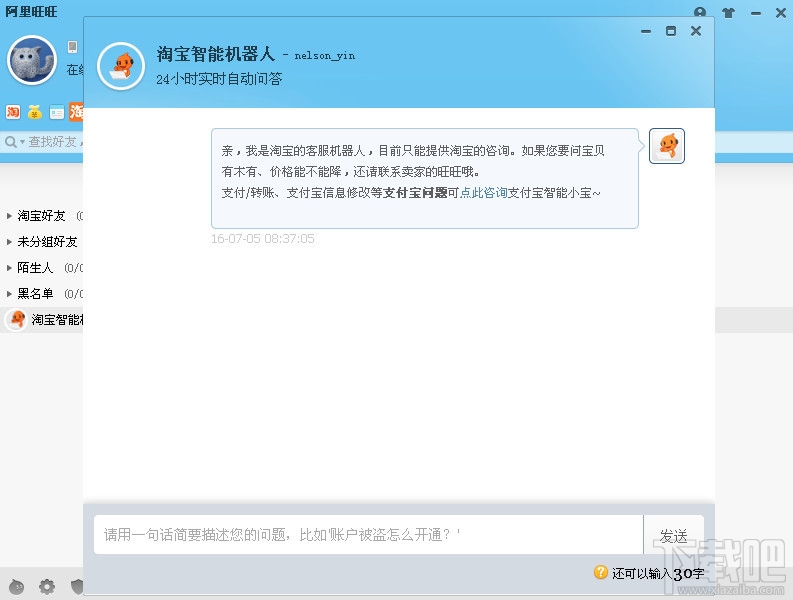Click the headset icon in main title bar

[x=700, y=12]
